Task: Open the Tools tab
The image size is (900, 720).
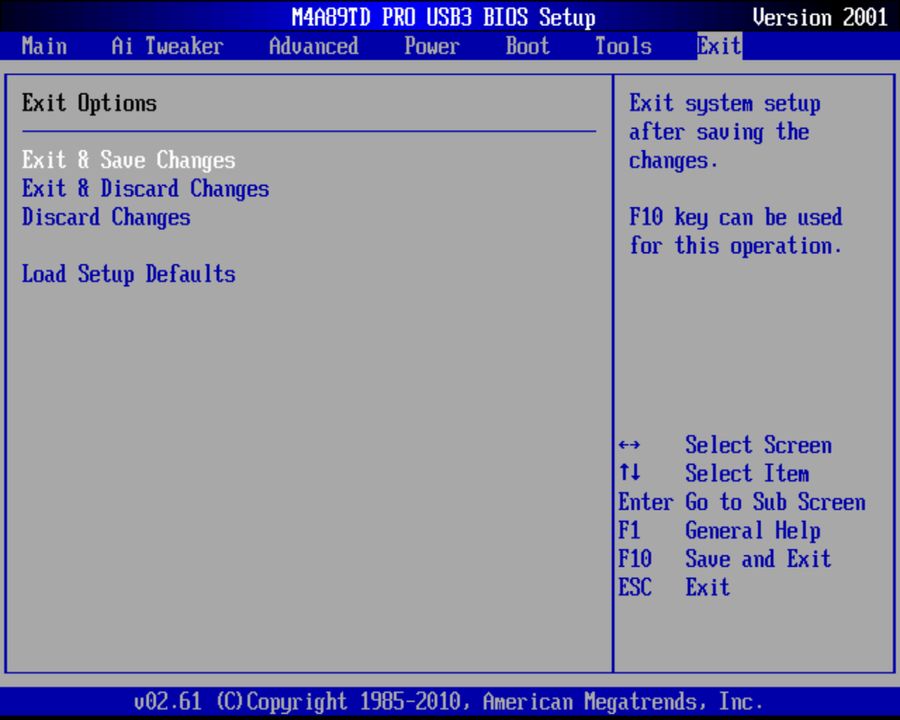Action: (x=622, y=46)
